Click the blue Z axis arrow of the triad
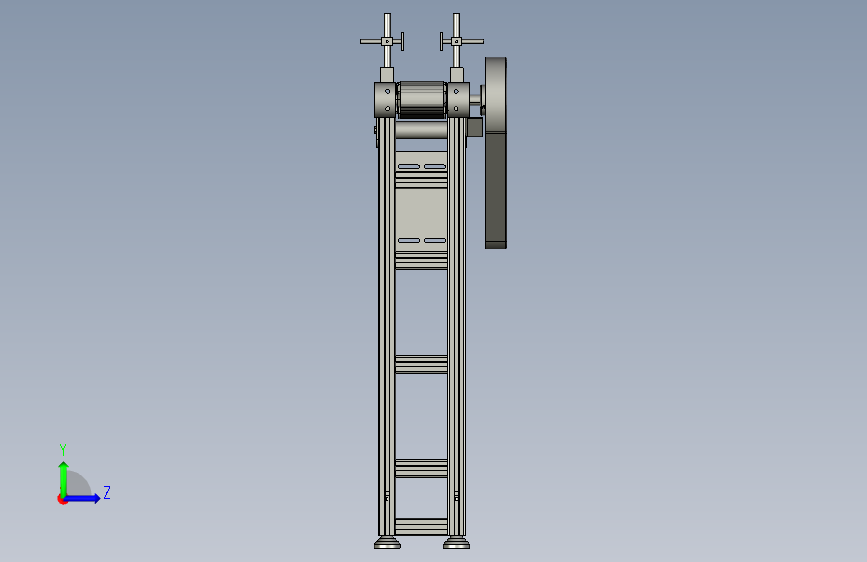The image size is (867, 562). [83, 498]
